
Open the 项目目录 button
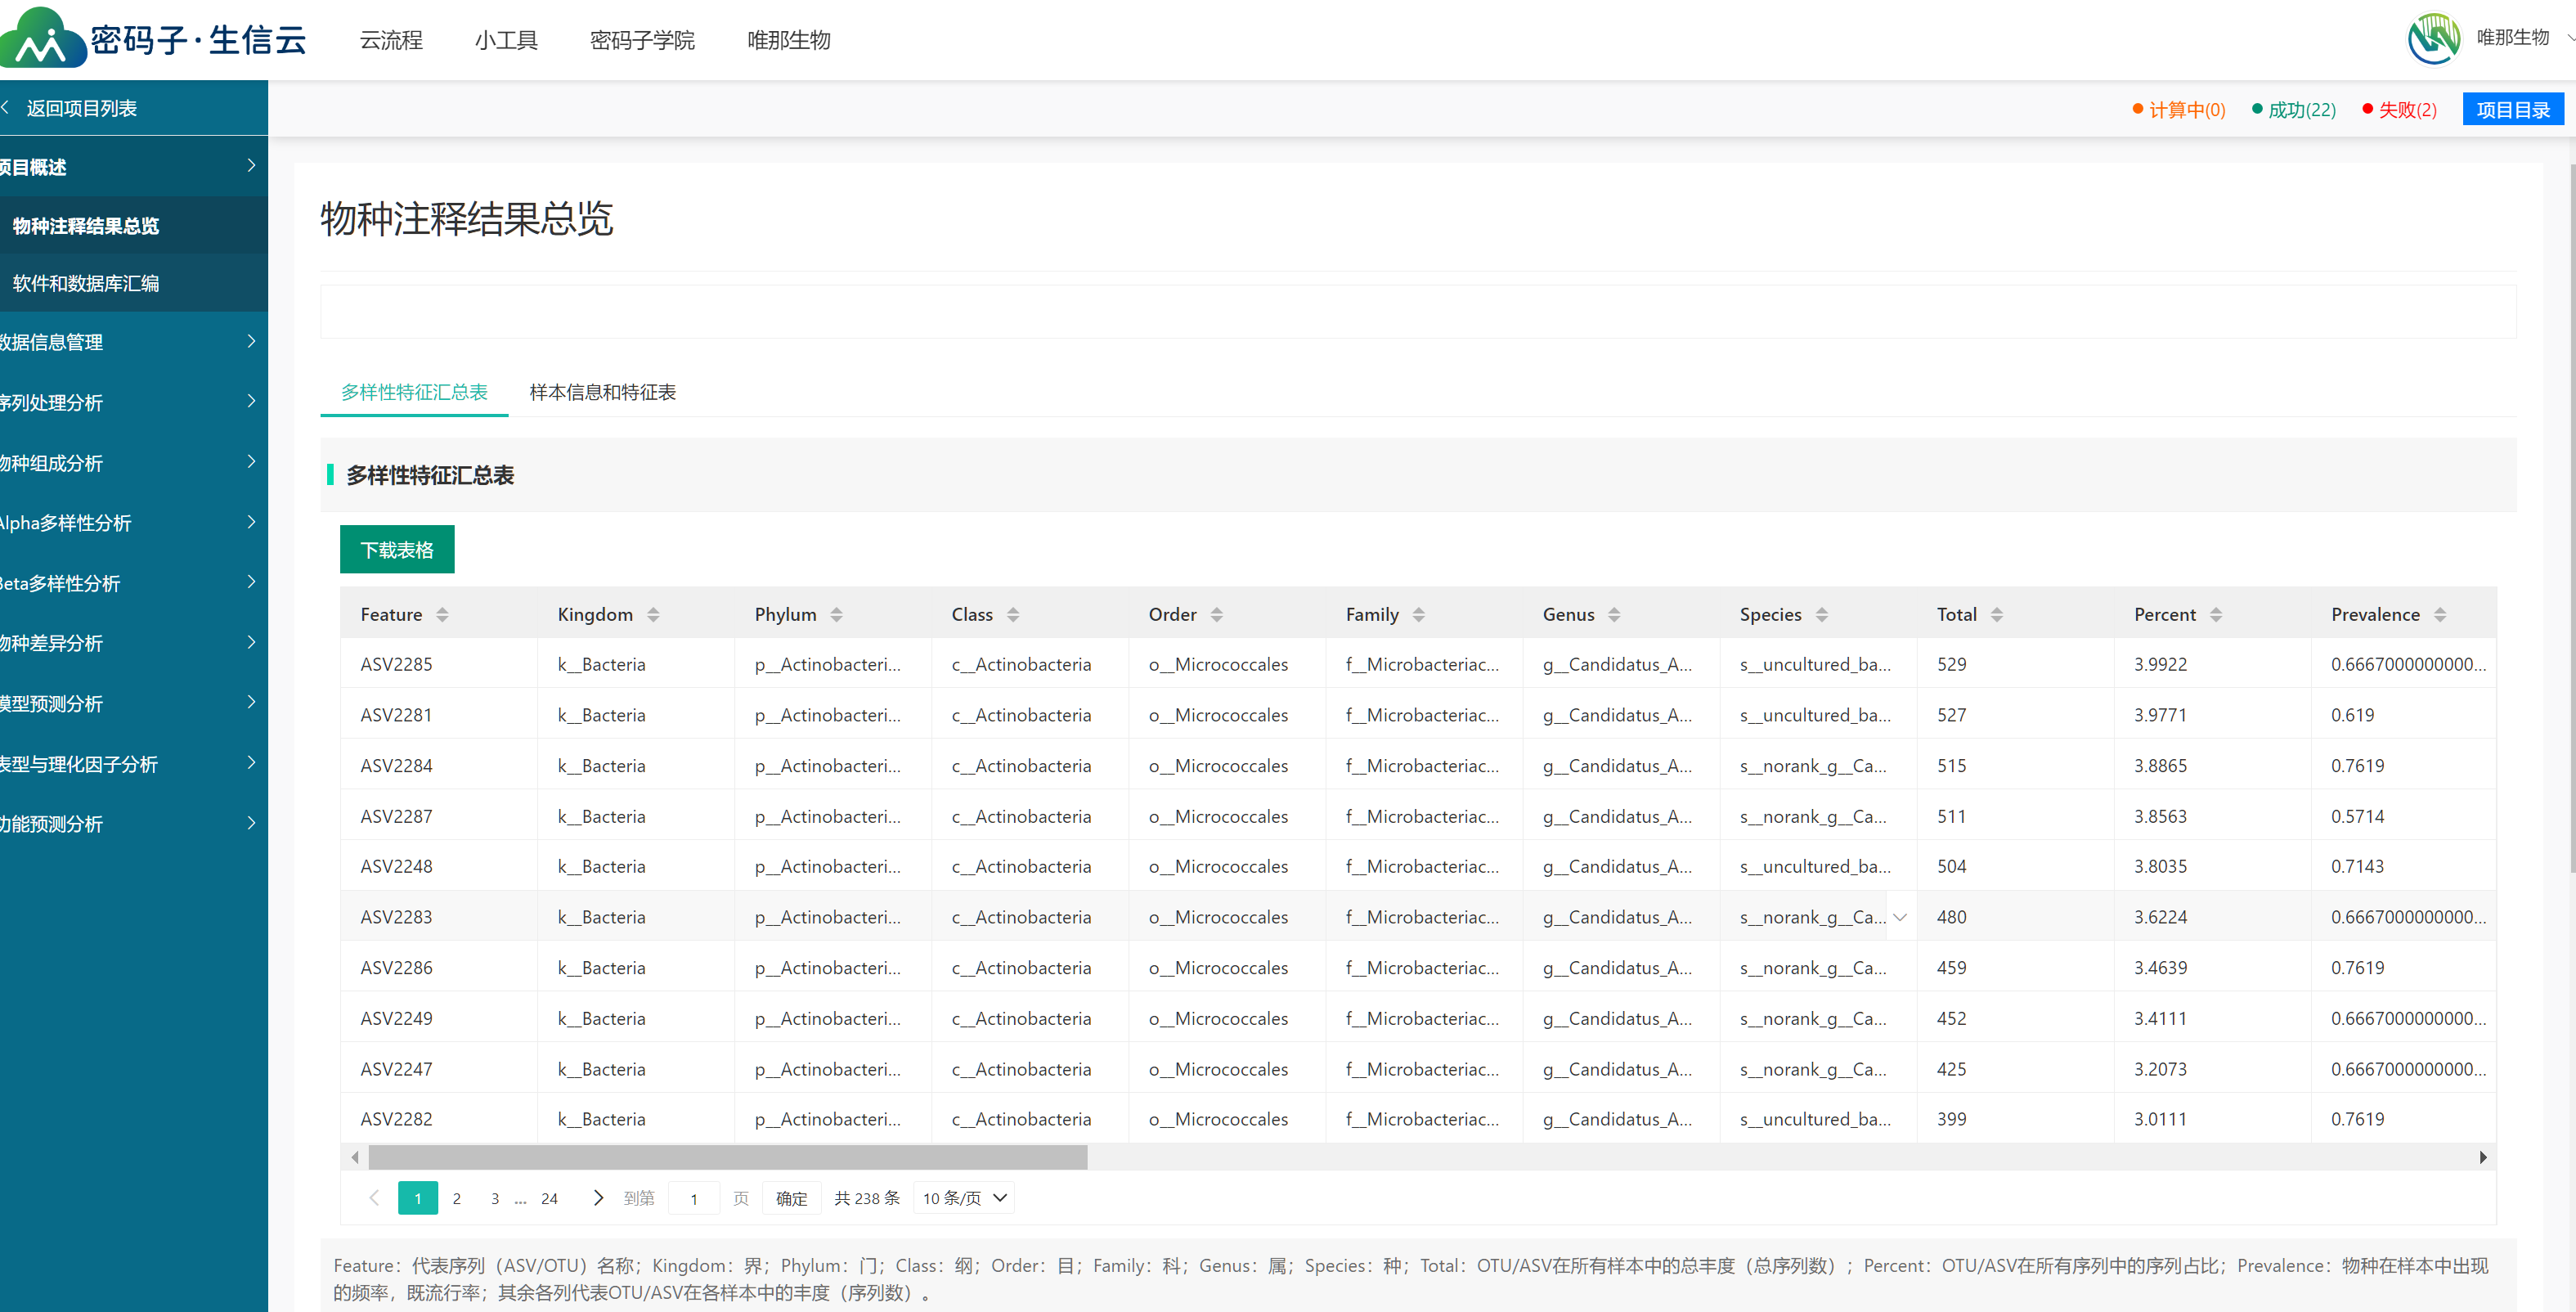point(2512,109)
